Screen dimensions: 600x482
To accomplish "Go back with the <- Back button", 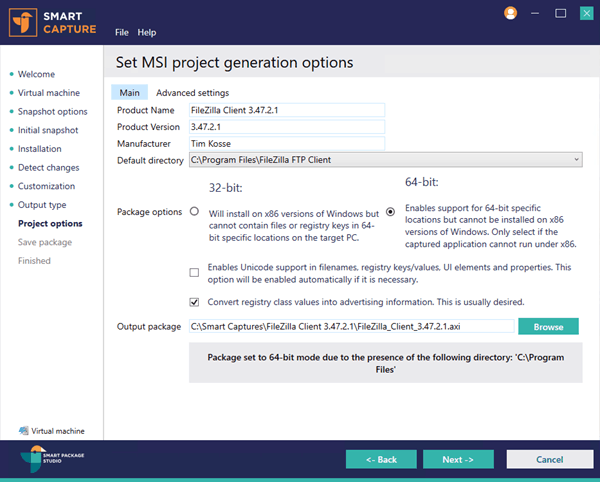I will pyautogui.click(x=381, y=459).
